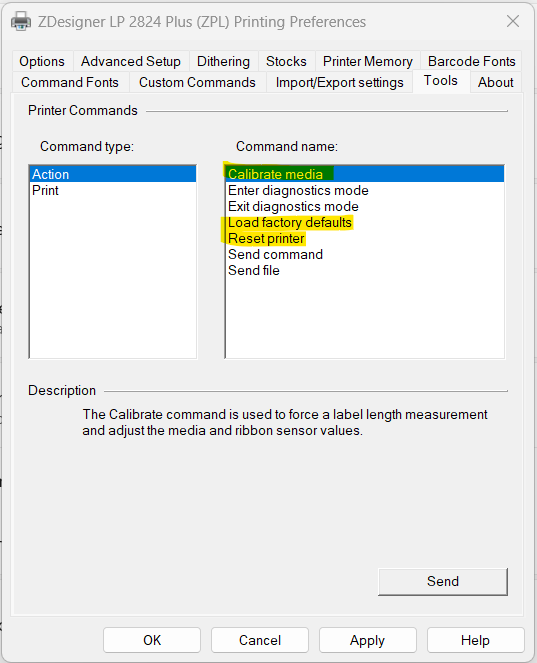
Task: Click the Send button
Action: pos(443,581)
